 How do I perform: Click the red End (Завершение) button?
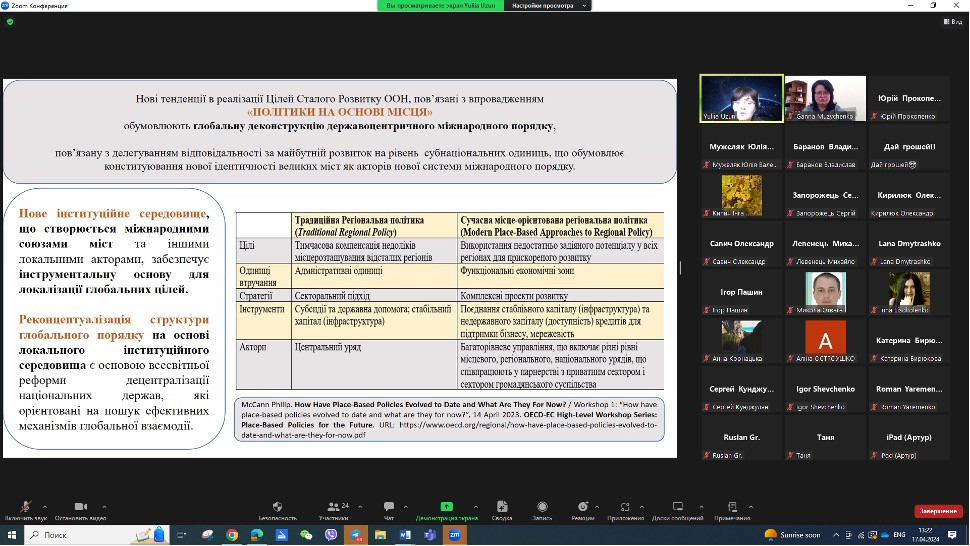coord(938,510)
